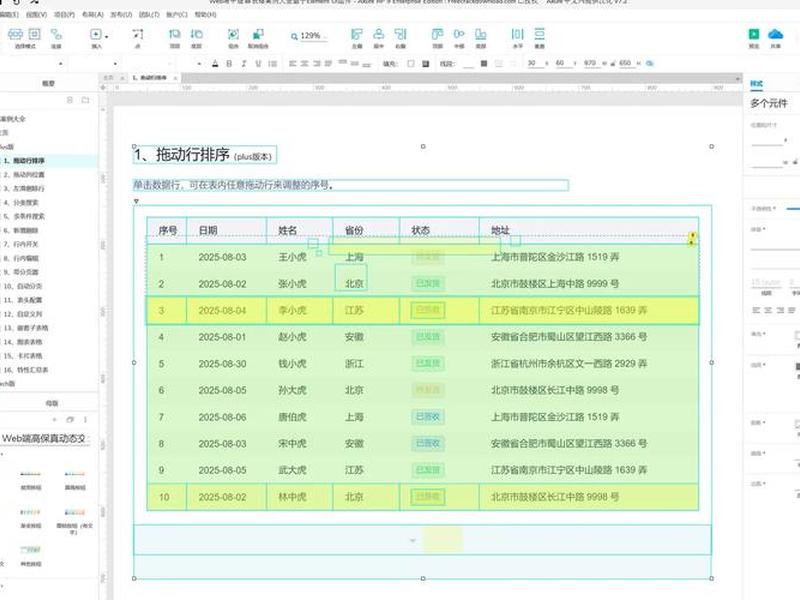This screenshot has height=600, width=800.
Task: Distribute widgets horizontally
Action: click(x=517, y=34)
